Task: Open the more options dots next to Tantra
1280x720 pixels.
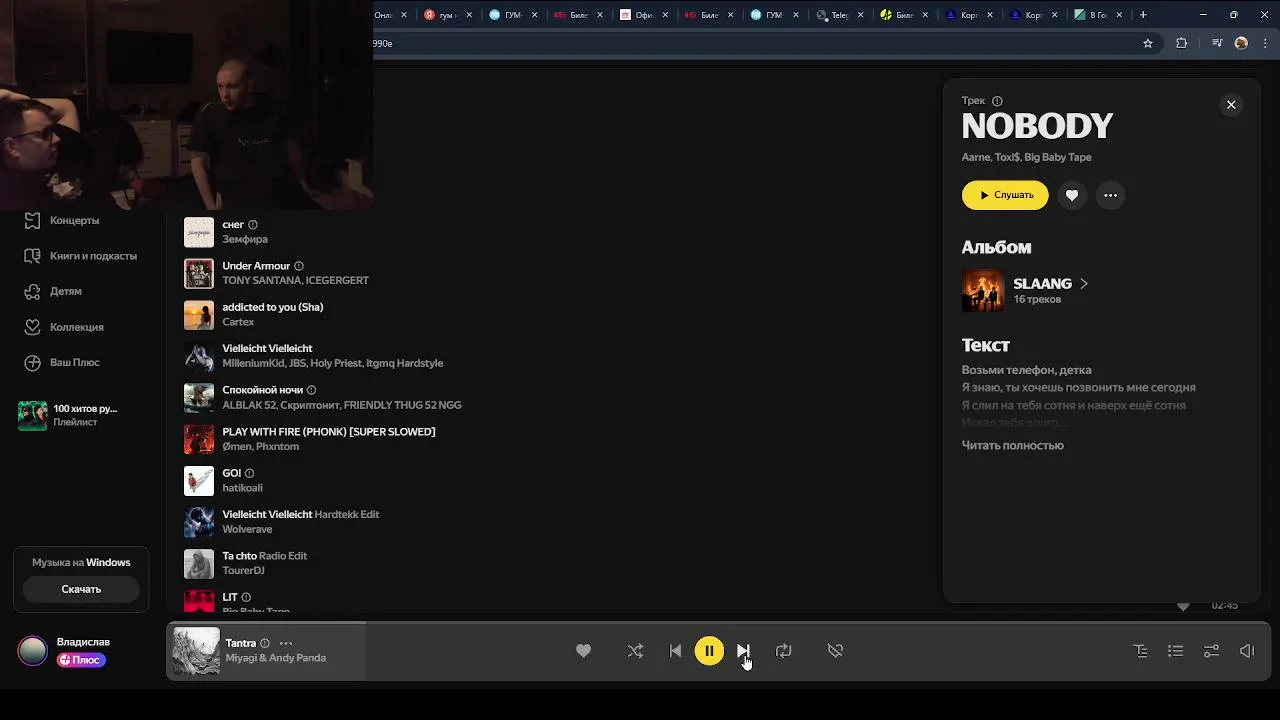Action: point(286,643)
